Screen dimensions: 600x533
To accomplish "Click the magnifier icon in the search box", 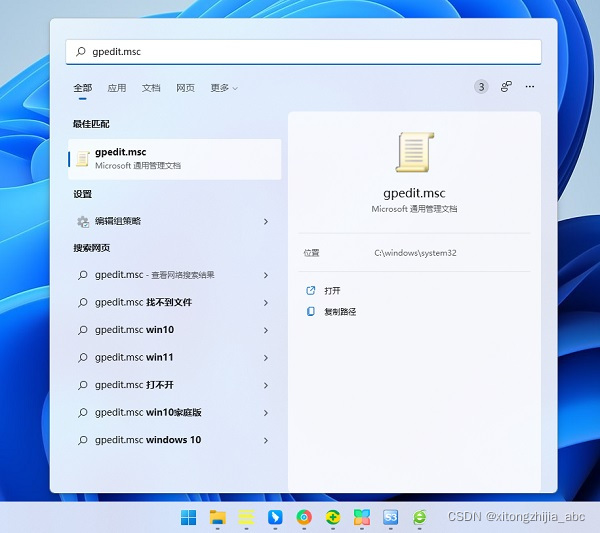I will click(80, 51).
